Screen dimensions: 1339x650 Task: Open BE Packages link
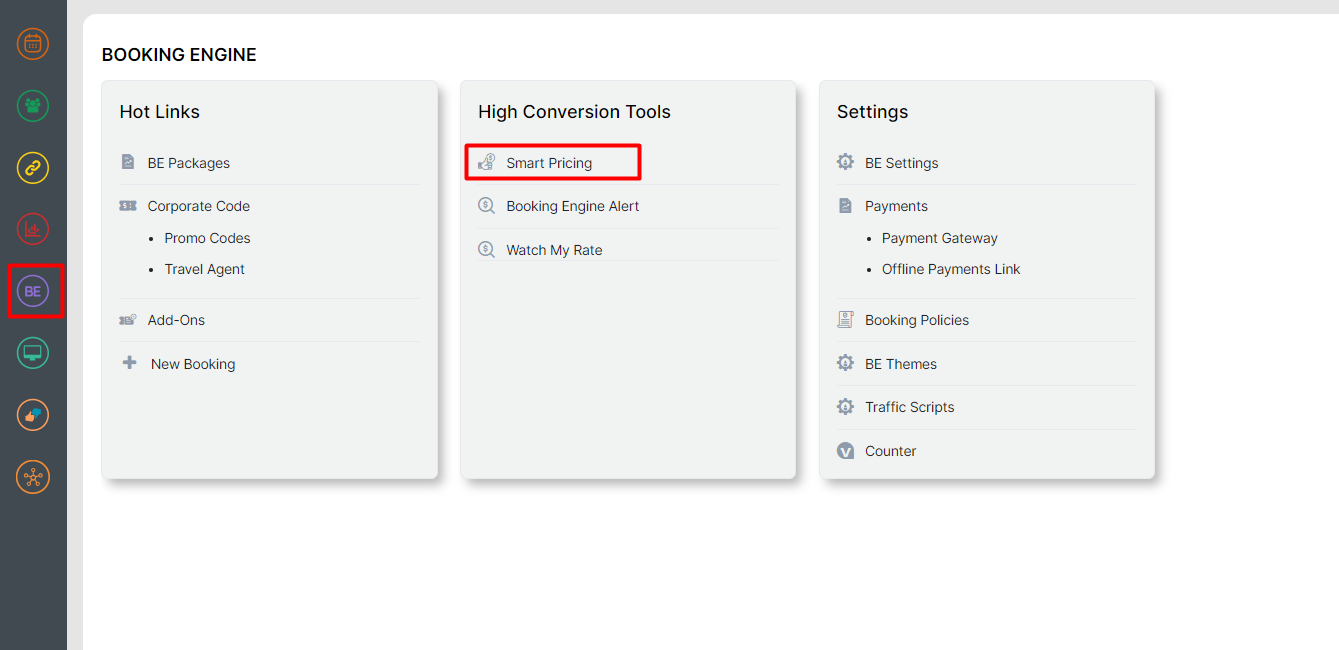click(x=188, y=163)
